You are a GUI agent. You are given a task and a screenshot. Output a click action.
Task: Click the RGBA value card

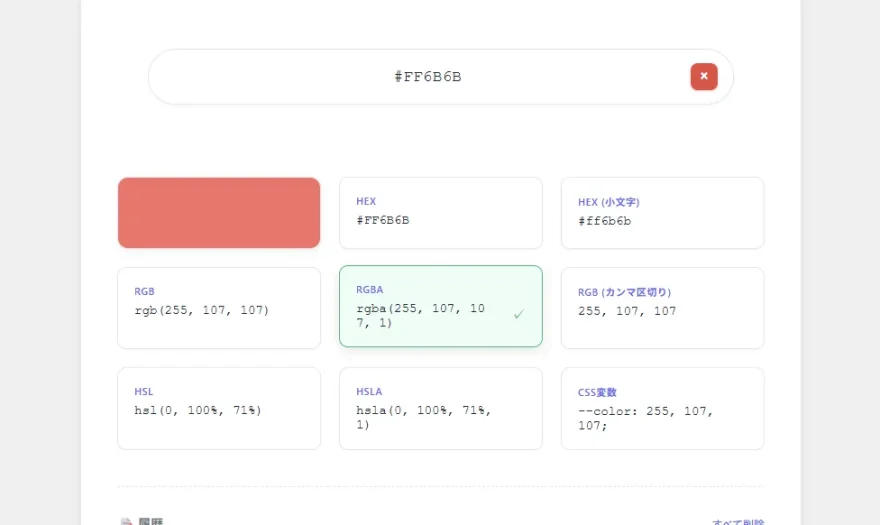coord(440,307)
